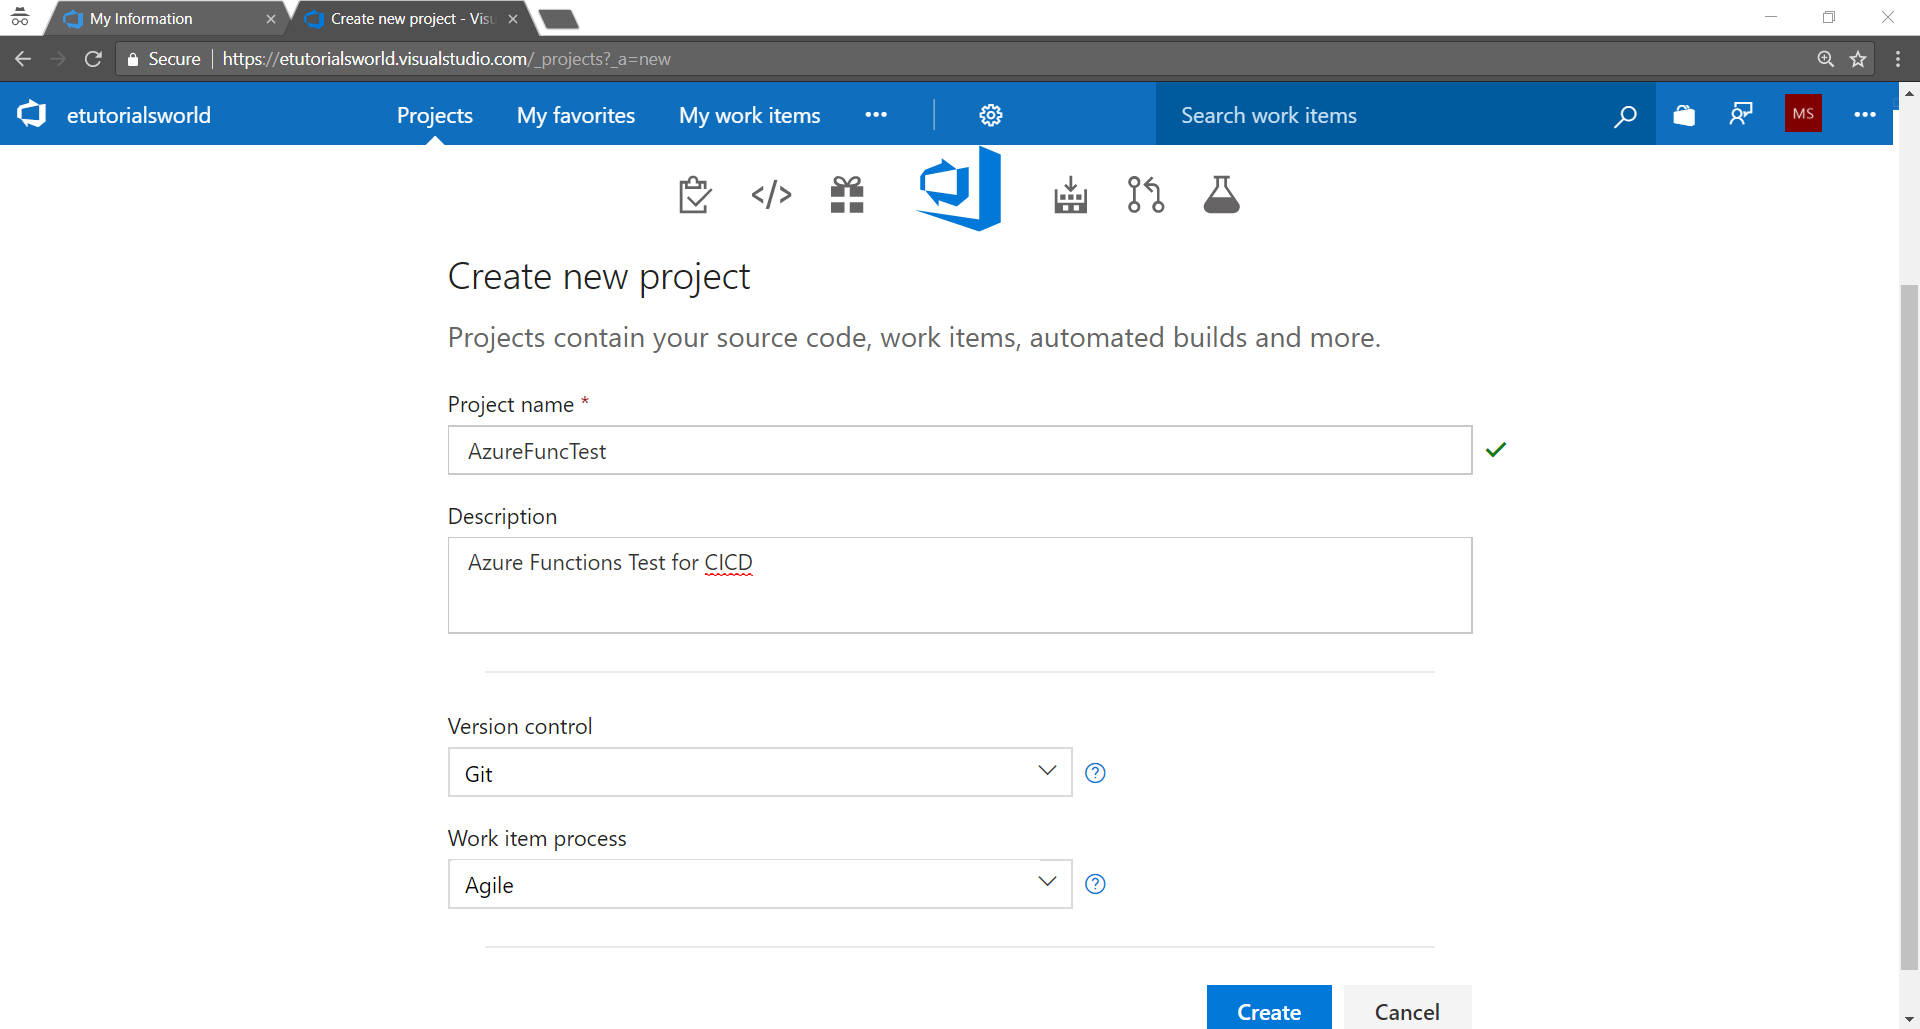Open My work items
Image resolution: width=1920 pixels, height=1029 pixels.
tap(749, 115)
